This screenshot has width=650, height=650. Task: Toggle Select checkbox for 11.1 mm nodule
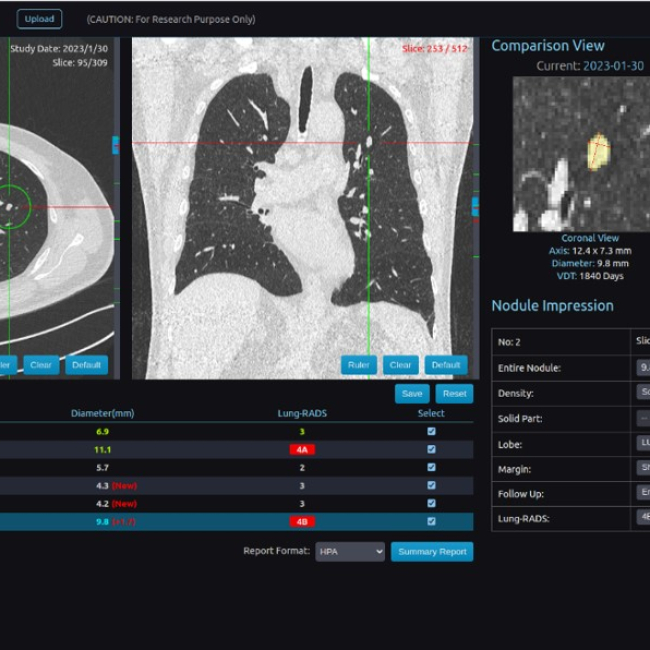(431, 449)
